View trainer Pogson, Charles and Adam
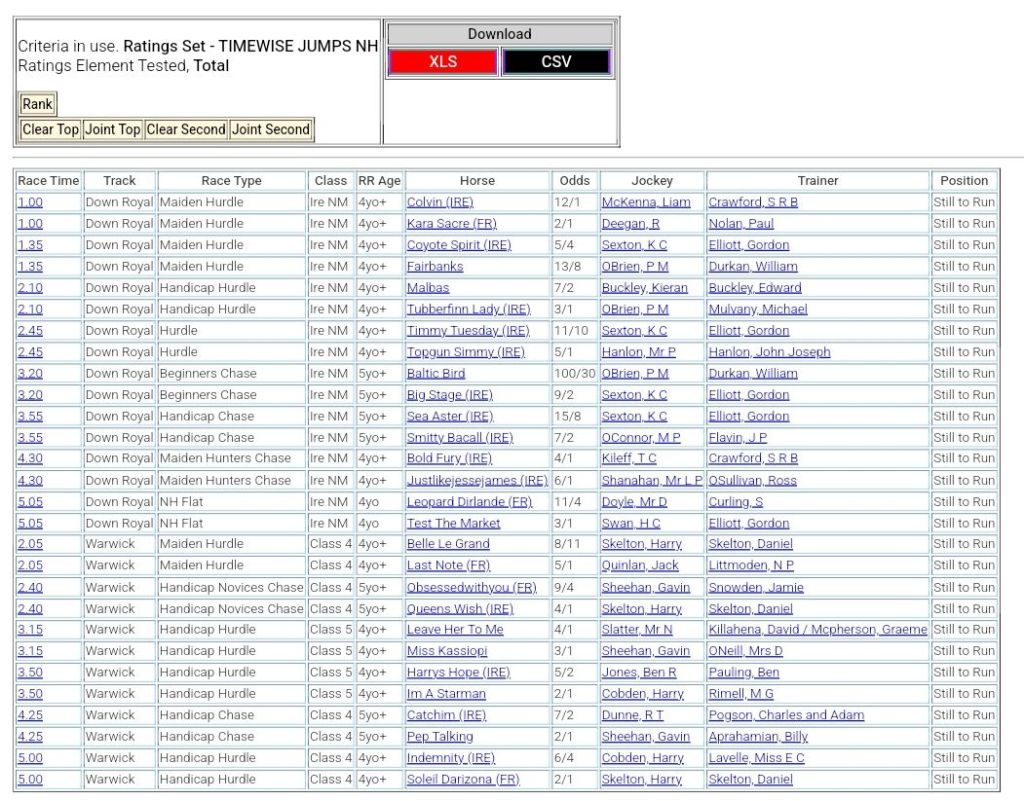 [x=786, y=715]
